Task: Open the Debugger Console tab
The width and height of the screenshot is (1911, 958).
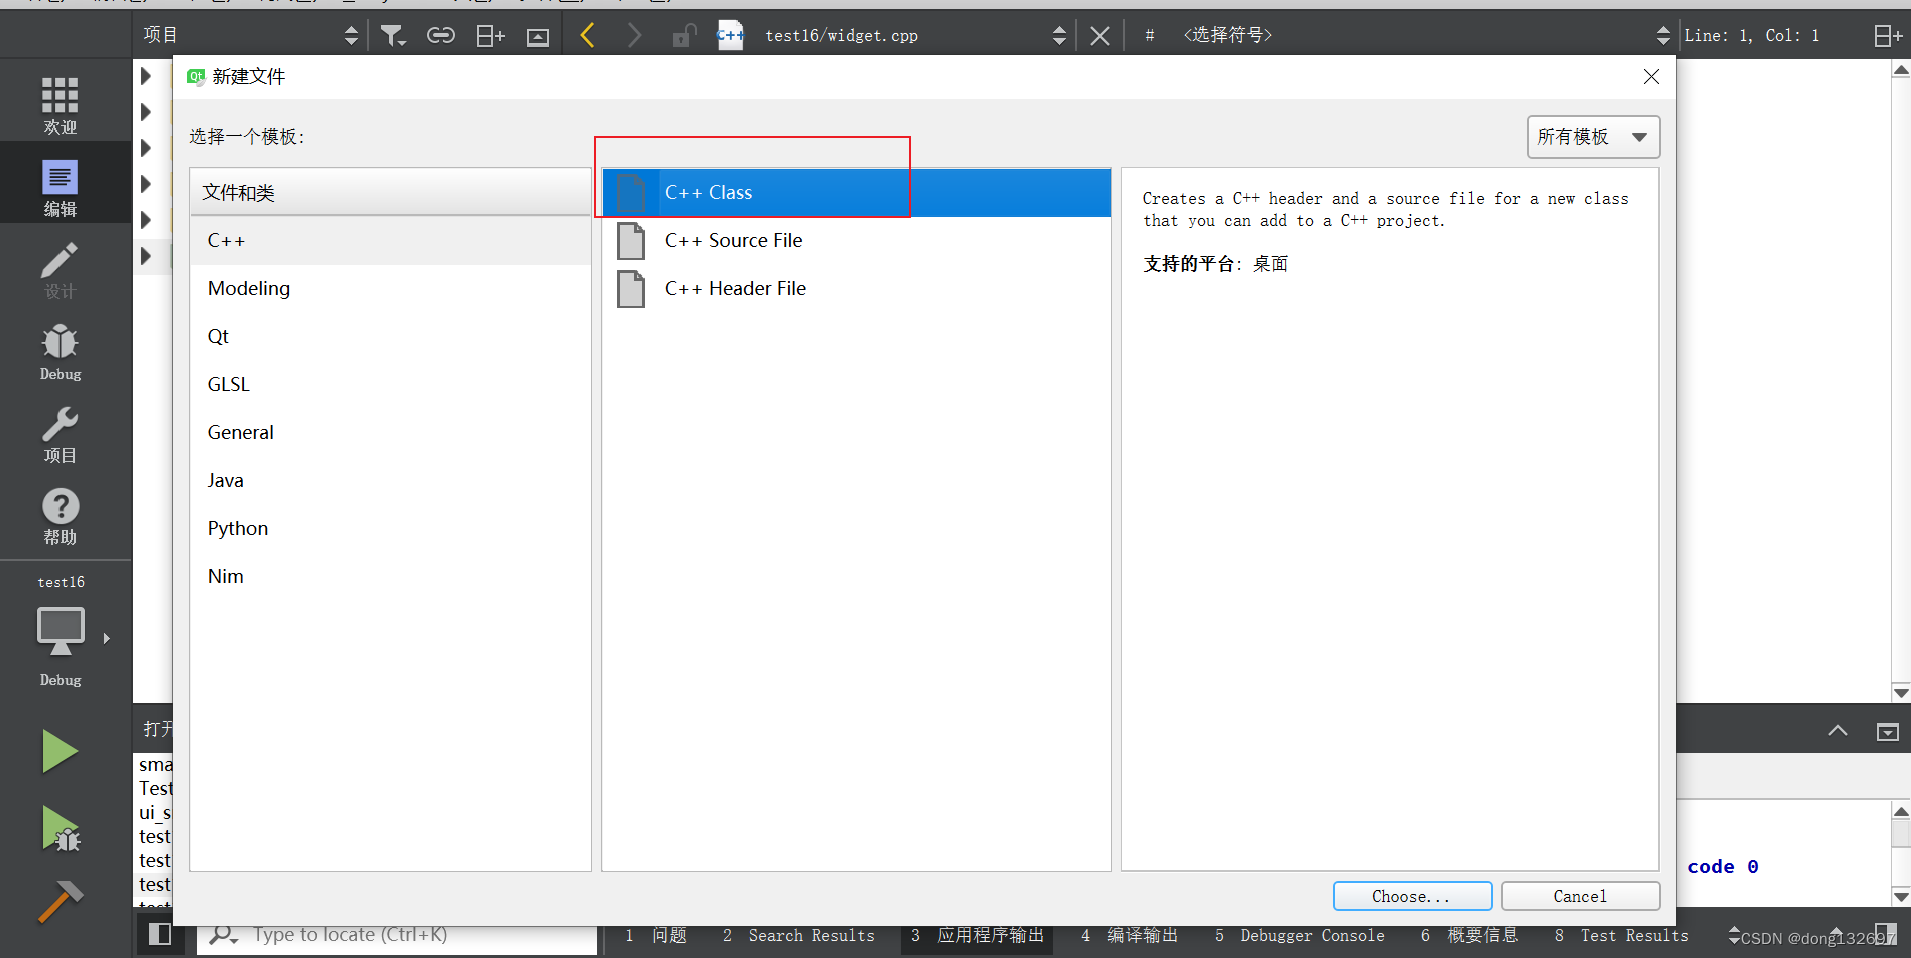Action: coord(1300,936)
